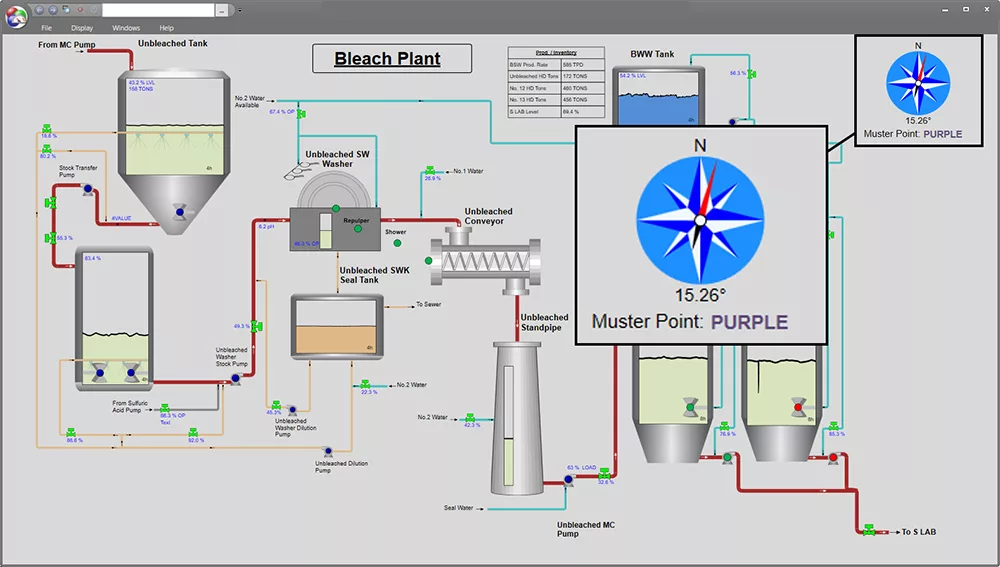Image resolution: width=1000 pixels, height=567 pixels.
Task: Open the Windows menu
Action: pos(126,28)
